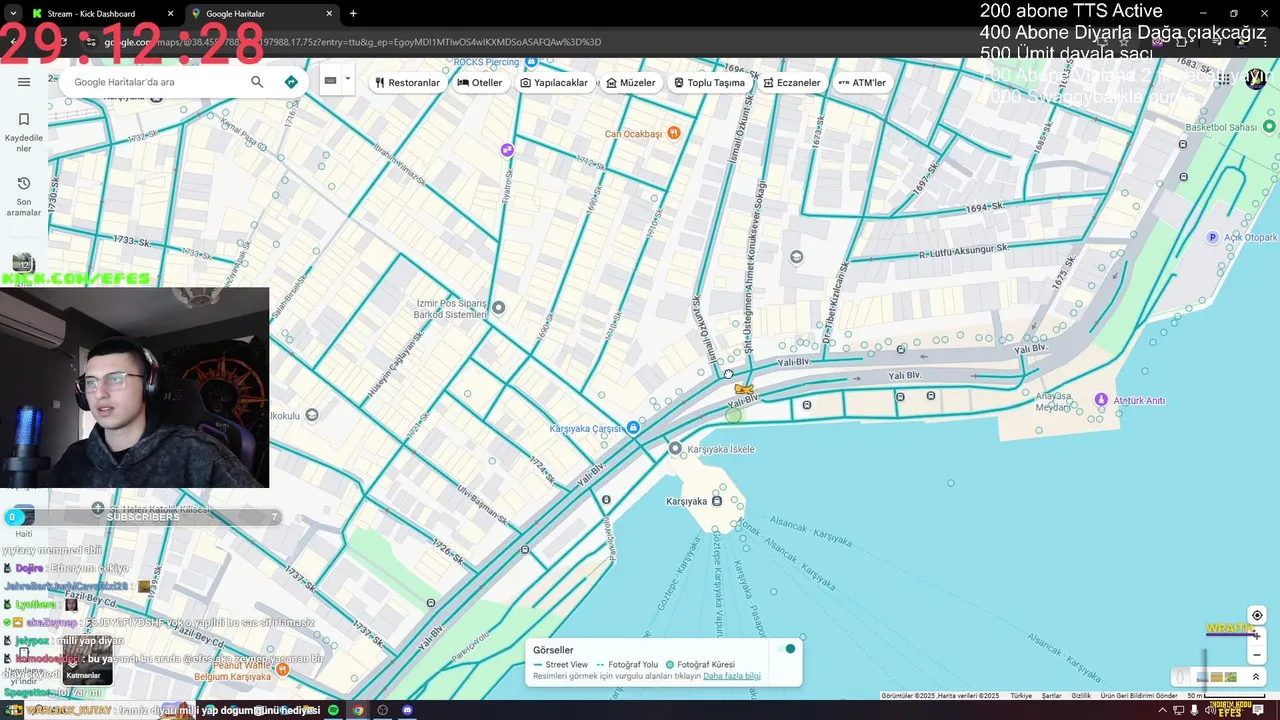The height and width of the screenshot is (720, 1280).
Task: Open directions with the blue diamond icon
Action: coord(291,82)
